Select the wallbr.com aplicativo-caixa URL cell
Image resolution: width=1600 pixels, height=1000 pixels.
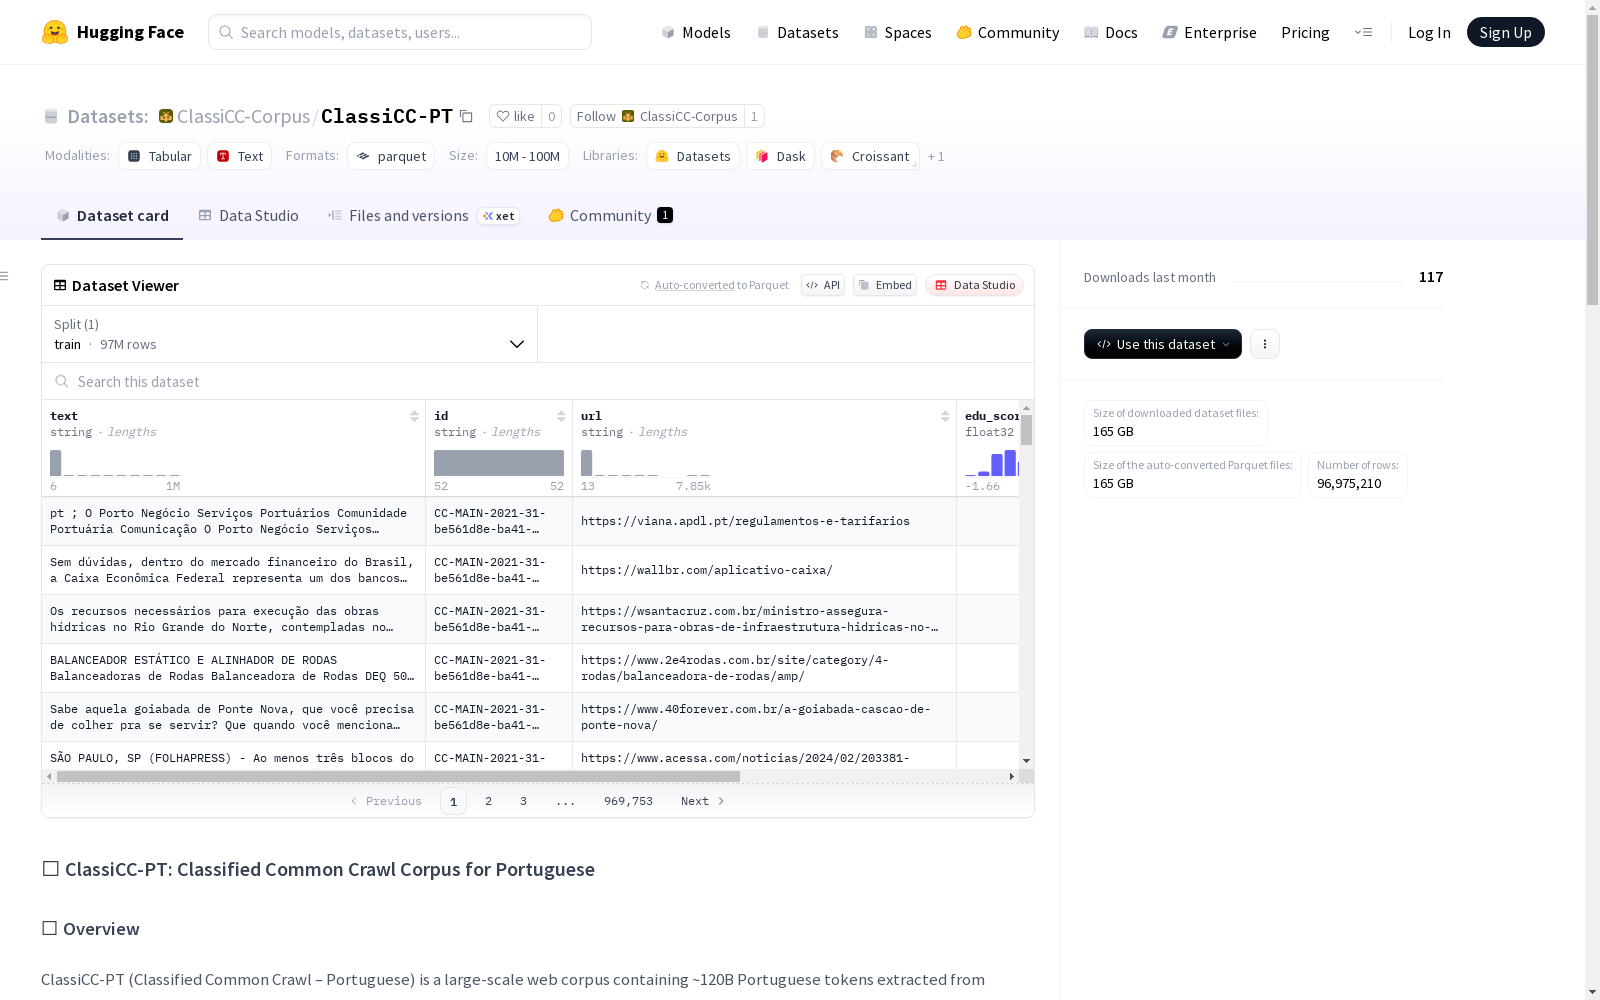click(x=764, y=570)
